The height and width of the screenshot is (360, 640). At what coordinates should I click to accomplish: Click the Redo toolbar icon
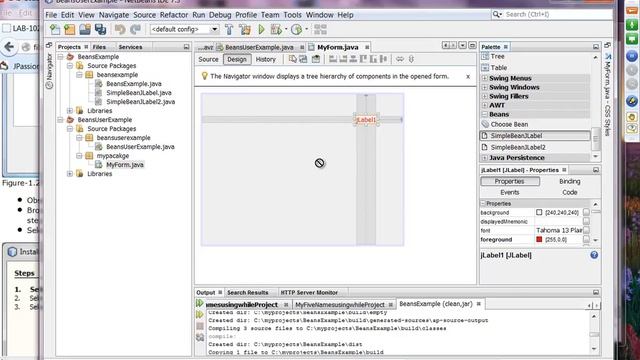click(135, 29)
